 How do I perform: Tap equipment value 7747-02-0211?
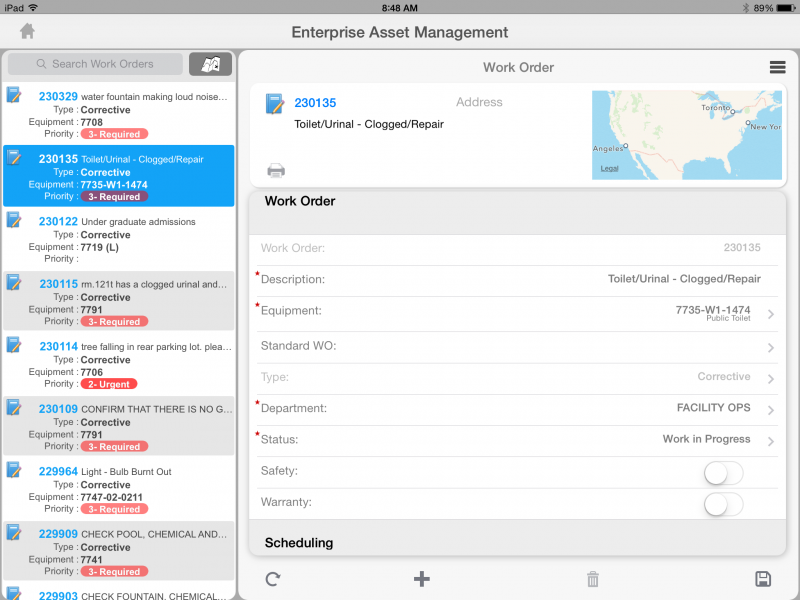click(x=112, y=497)
